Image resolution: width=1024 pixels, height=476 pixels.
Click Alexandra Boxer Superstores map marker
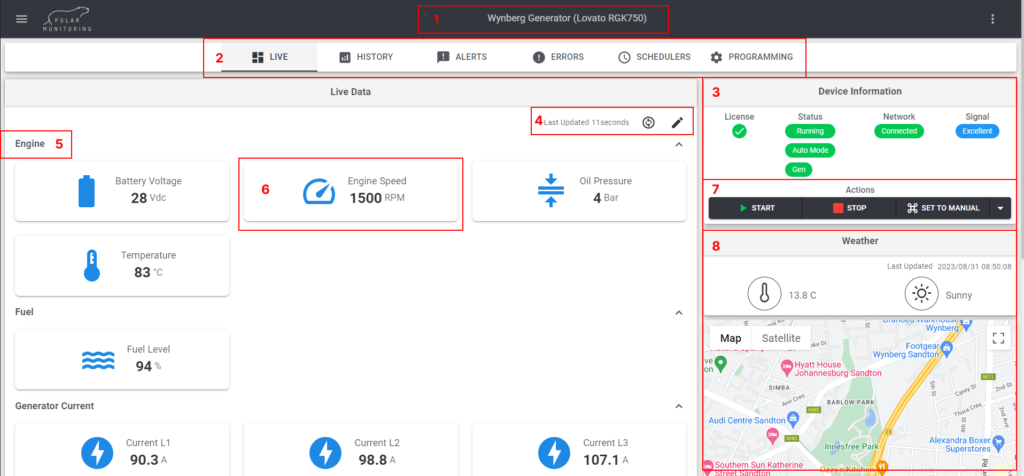(x=999, y=444)
